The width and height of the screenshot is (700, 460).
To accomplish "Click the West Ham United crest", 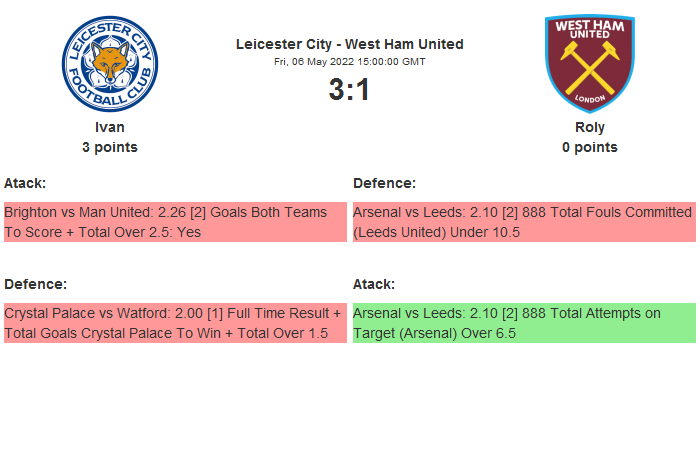I will (x=589, y=63).
